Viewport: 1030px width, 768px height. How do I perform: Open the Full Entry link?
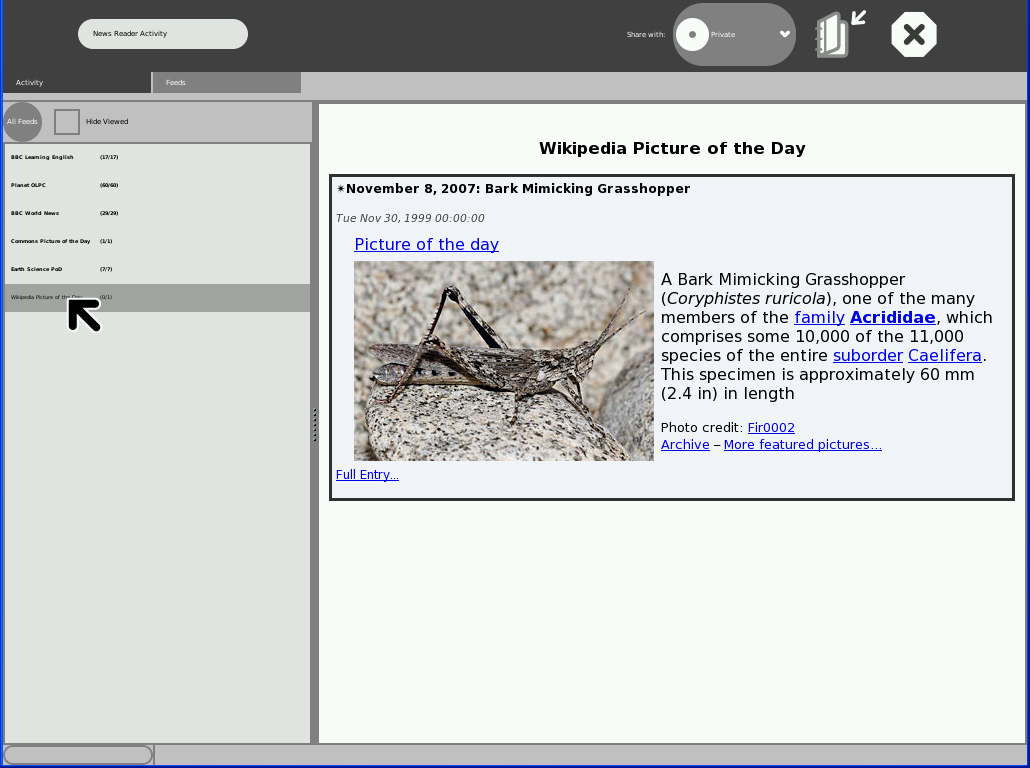pyautogui.click(x=367, y=475)
